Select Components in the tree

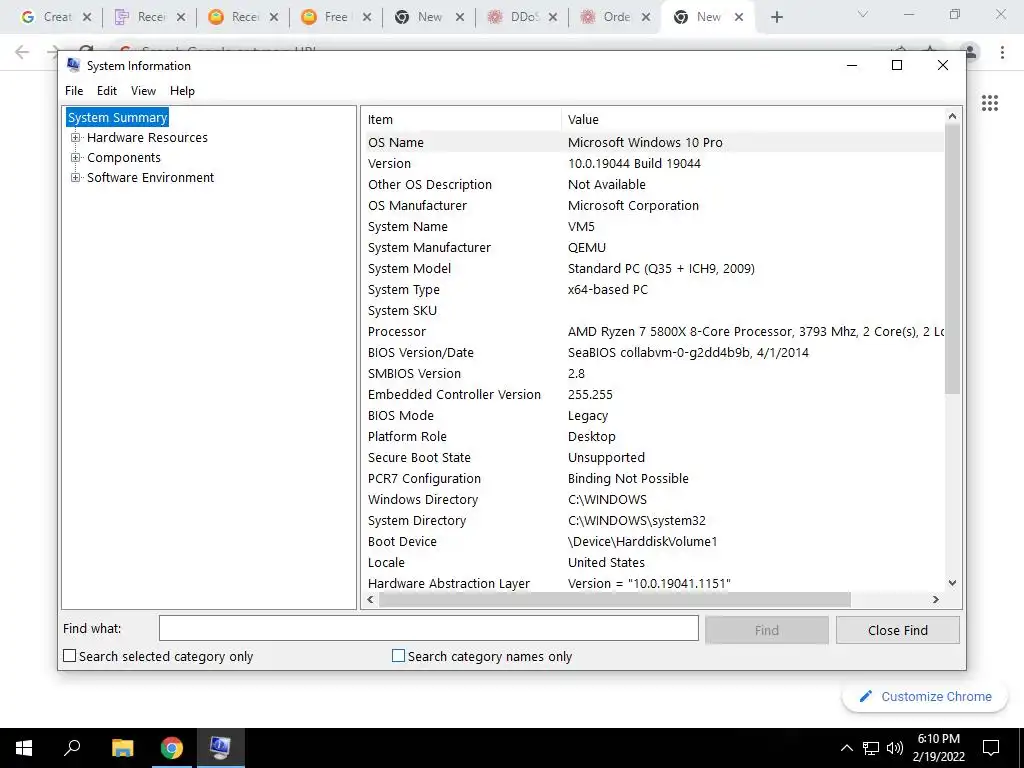pos(123,157)
